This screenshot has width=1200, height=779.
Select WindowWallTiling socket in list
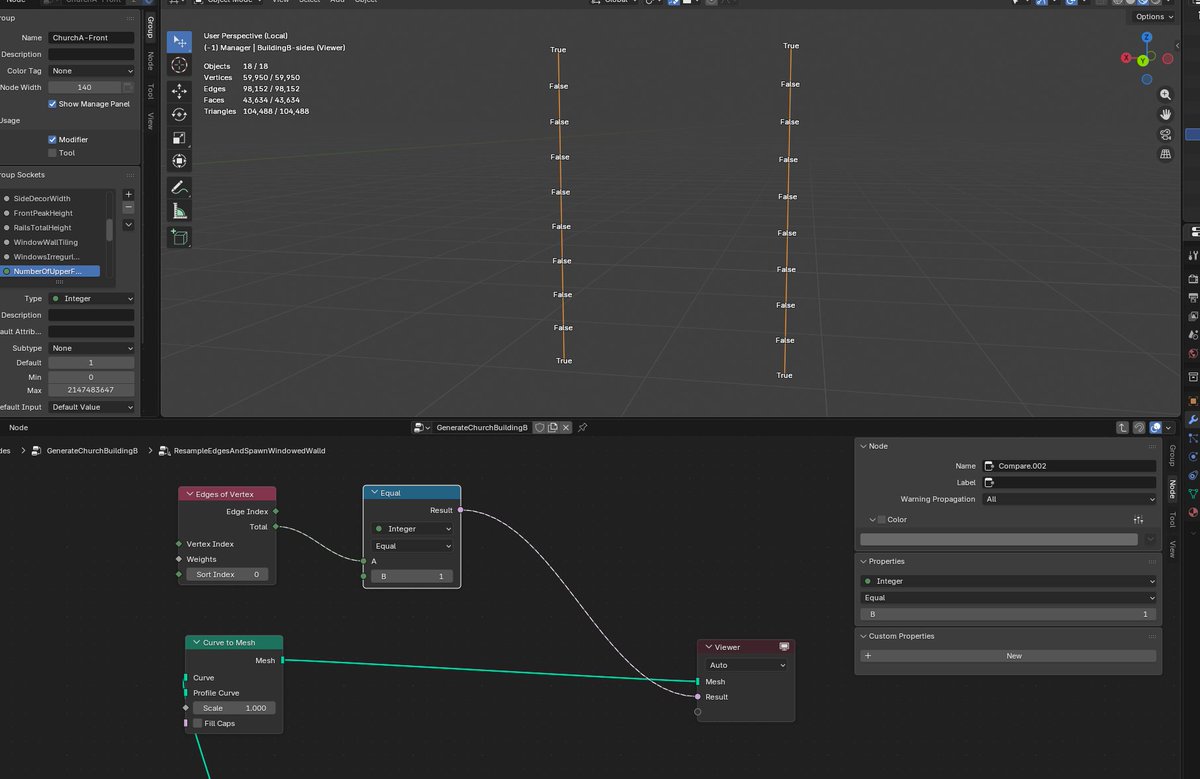[46, 242]
